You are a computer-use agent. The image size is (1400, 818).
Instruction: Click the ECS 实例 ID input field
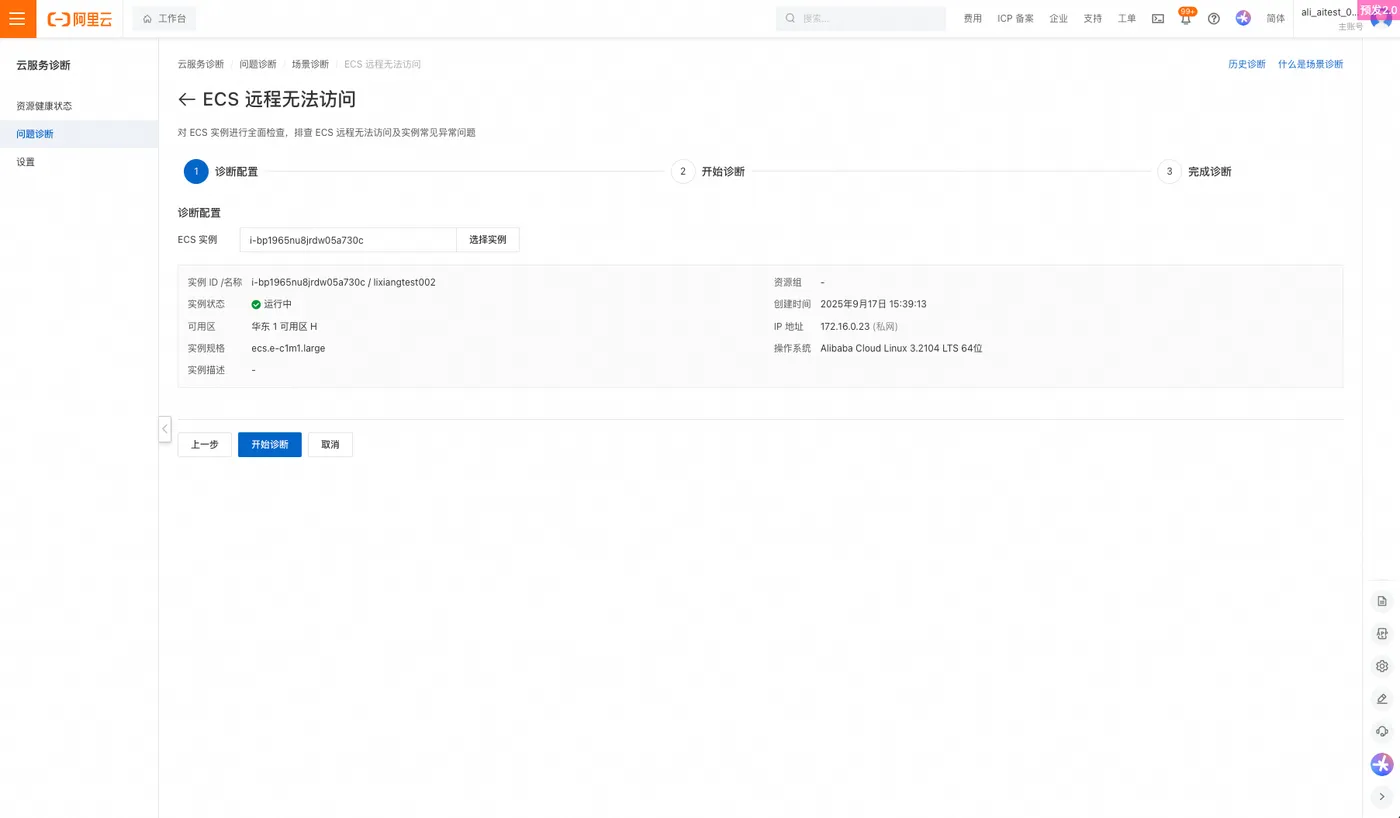coord(348,240)
